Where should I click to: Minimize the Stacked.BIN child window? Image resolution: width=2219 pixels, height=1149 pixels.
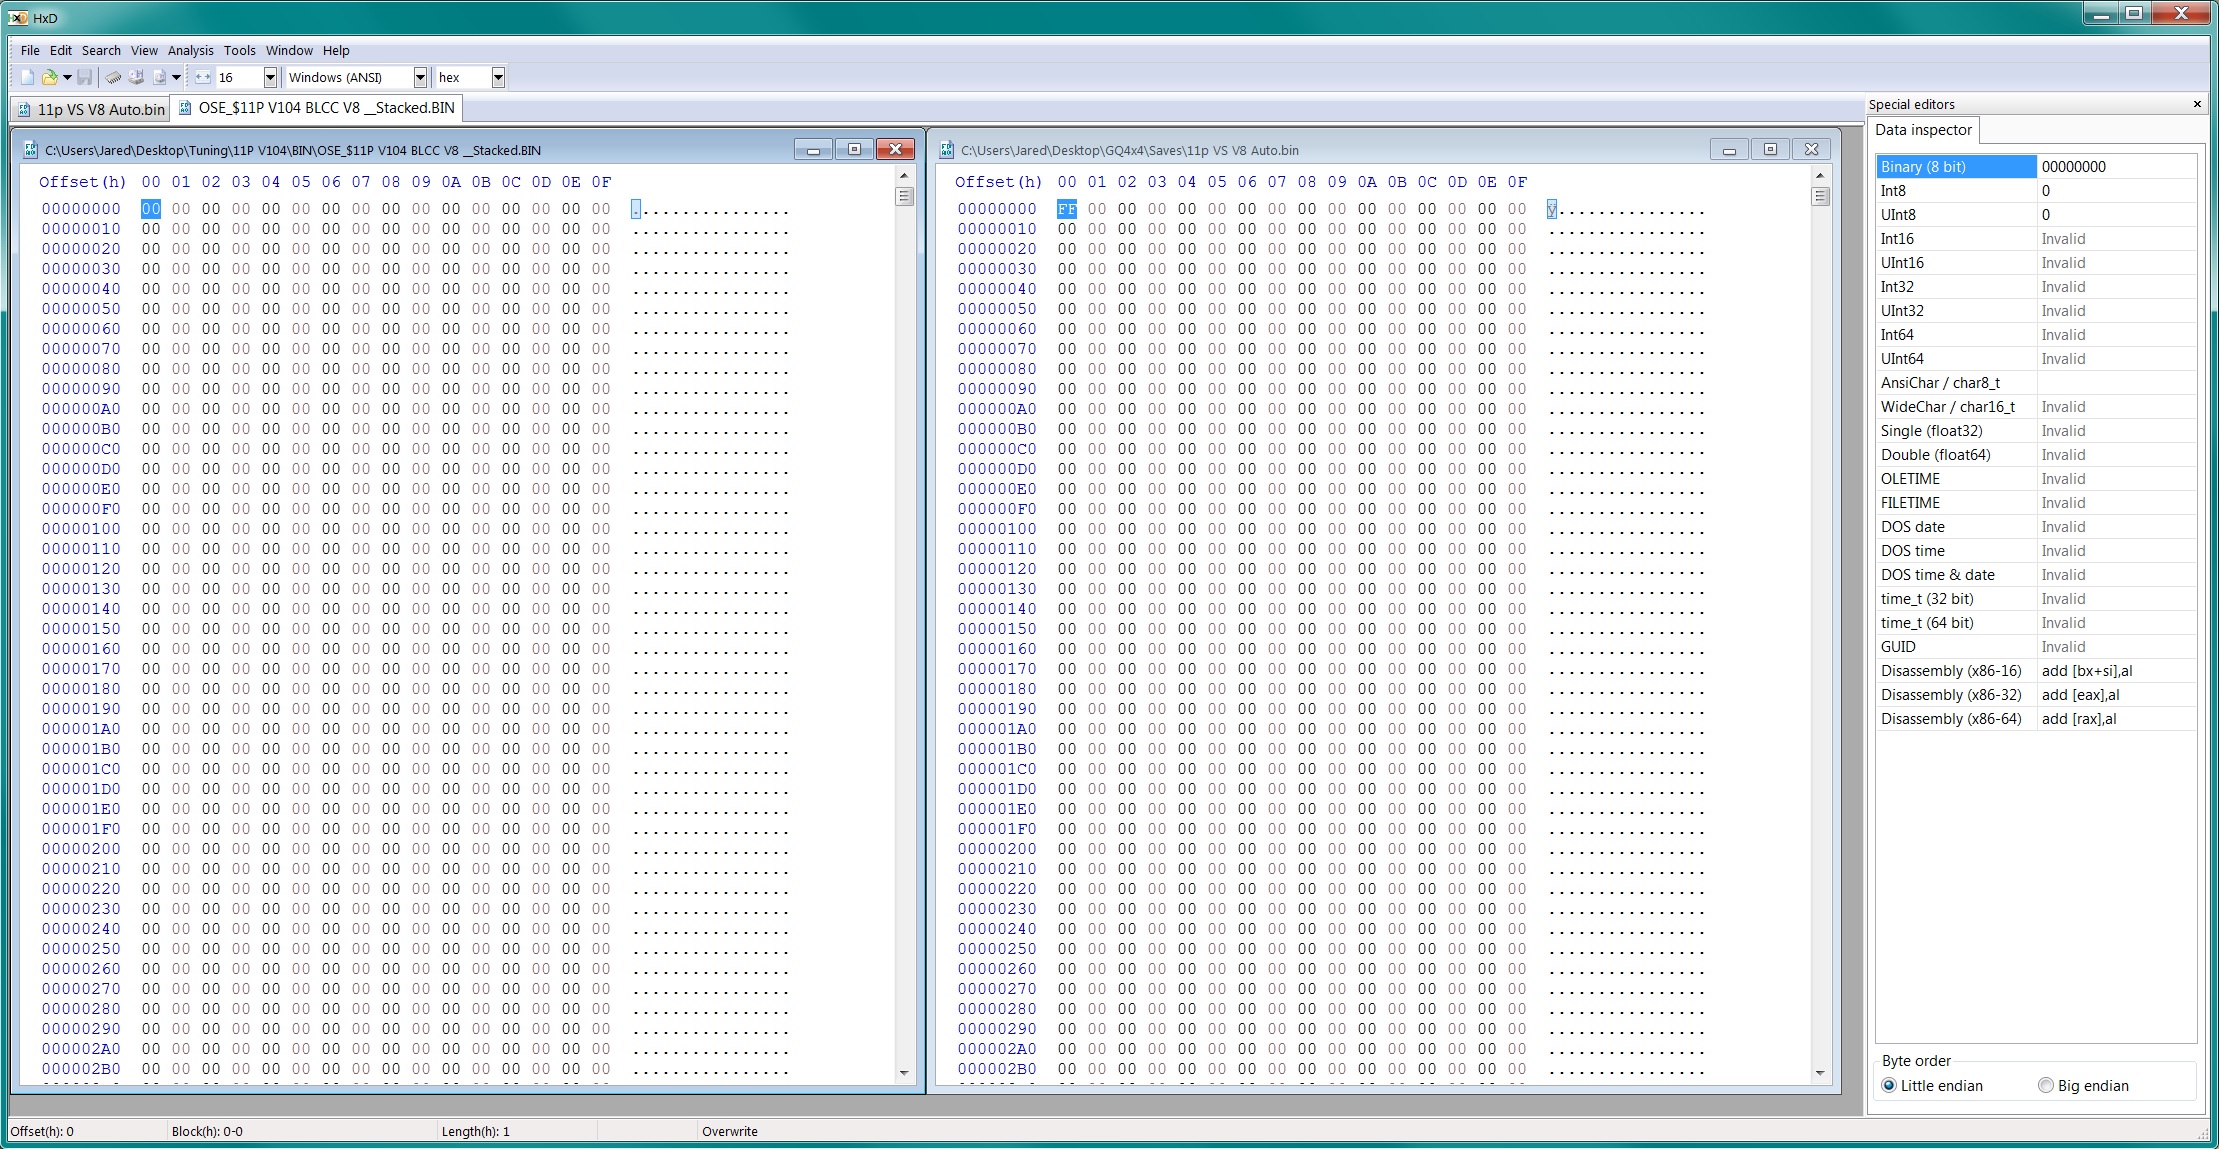[813, 150]
